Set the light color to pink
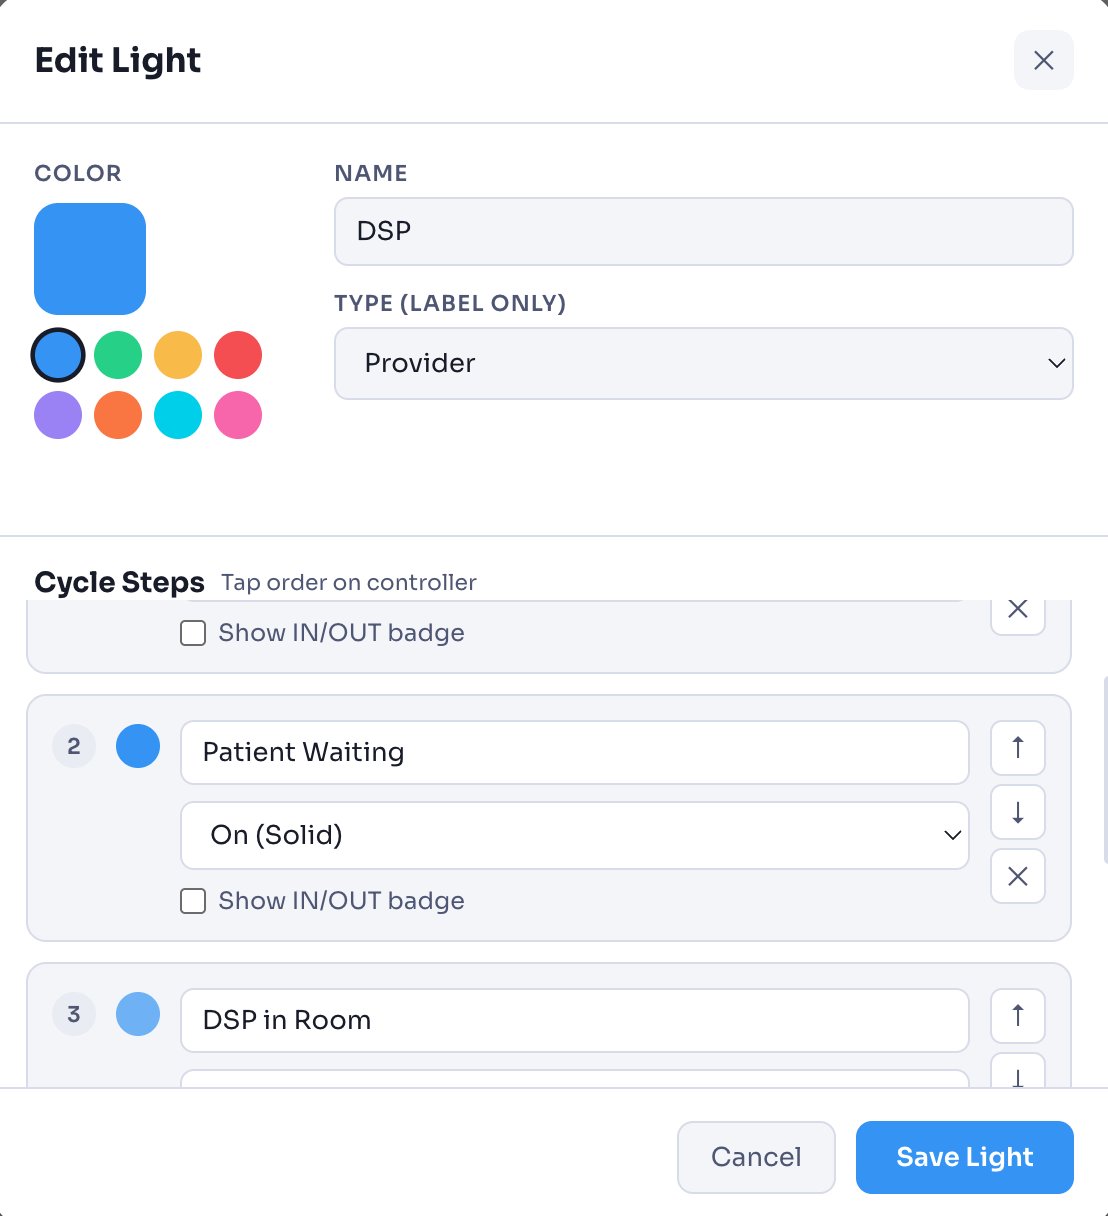The image size is (1108, 1216). tap(238, 415)
